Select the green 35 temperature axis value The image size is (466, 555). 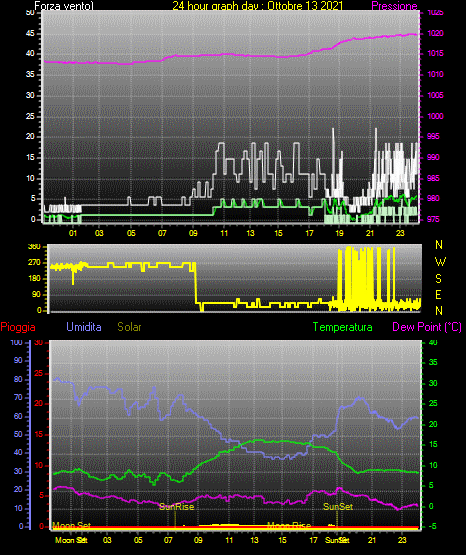pos(433,362)
